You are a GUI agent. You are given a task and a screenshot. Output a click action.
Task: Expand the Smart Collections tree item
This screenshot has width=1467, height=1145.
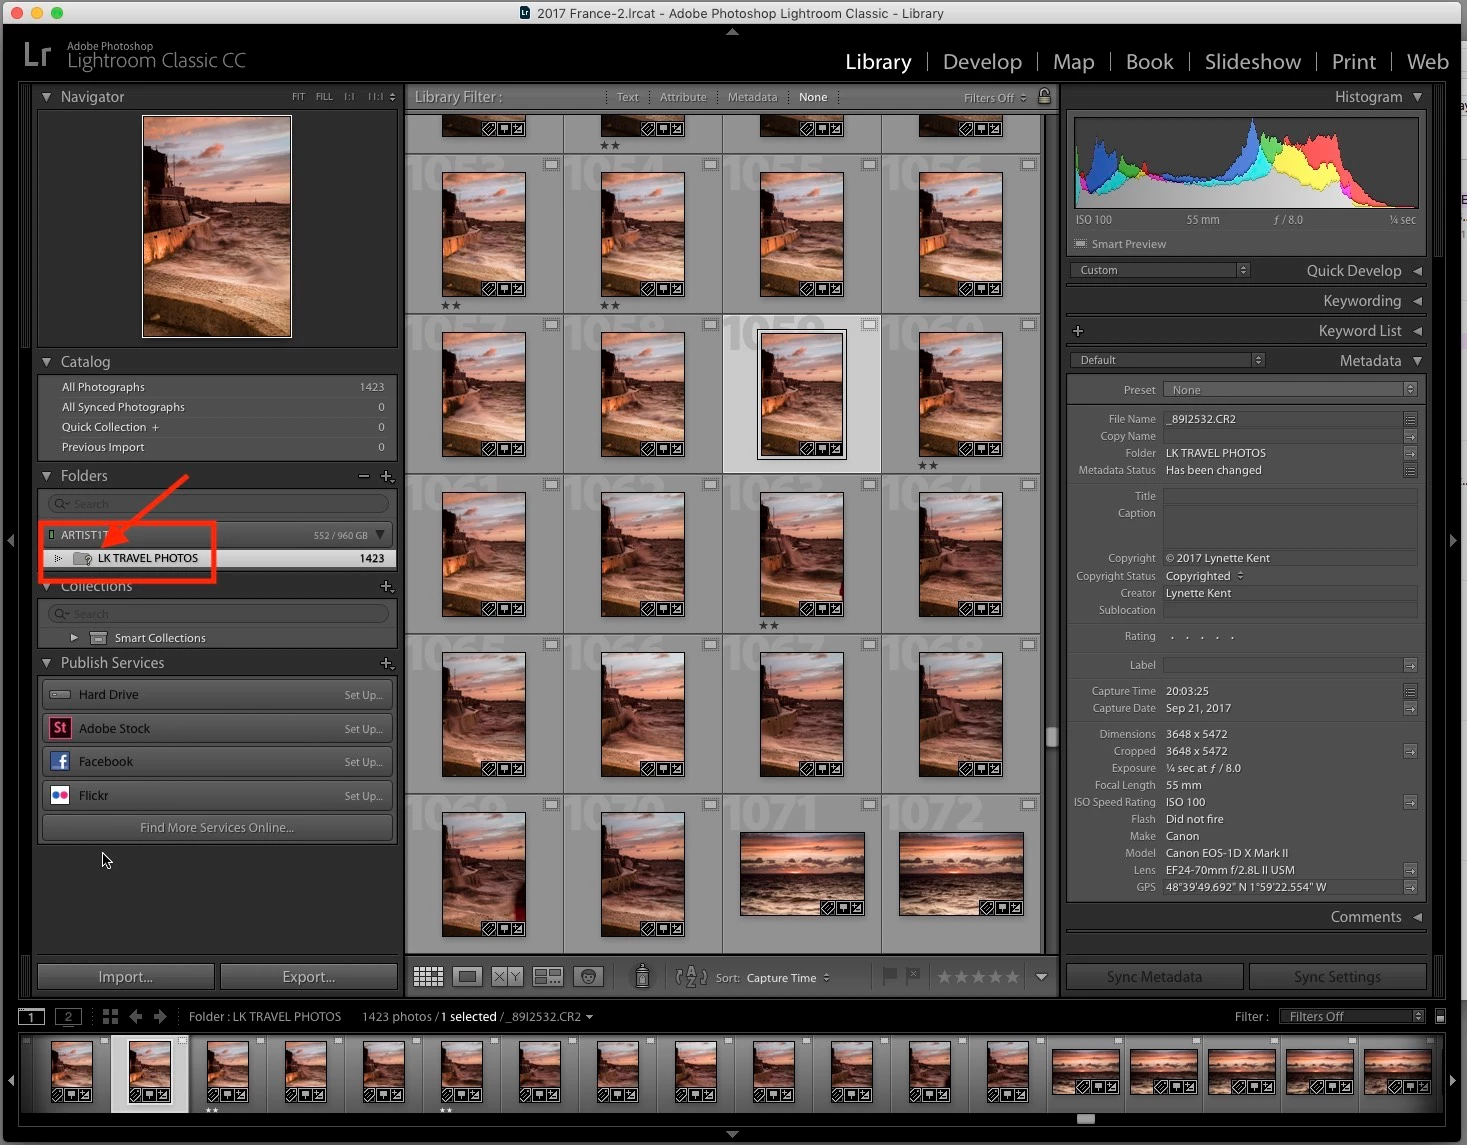pos(74,638)
